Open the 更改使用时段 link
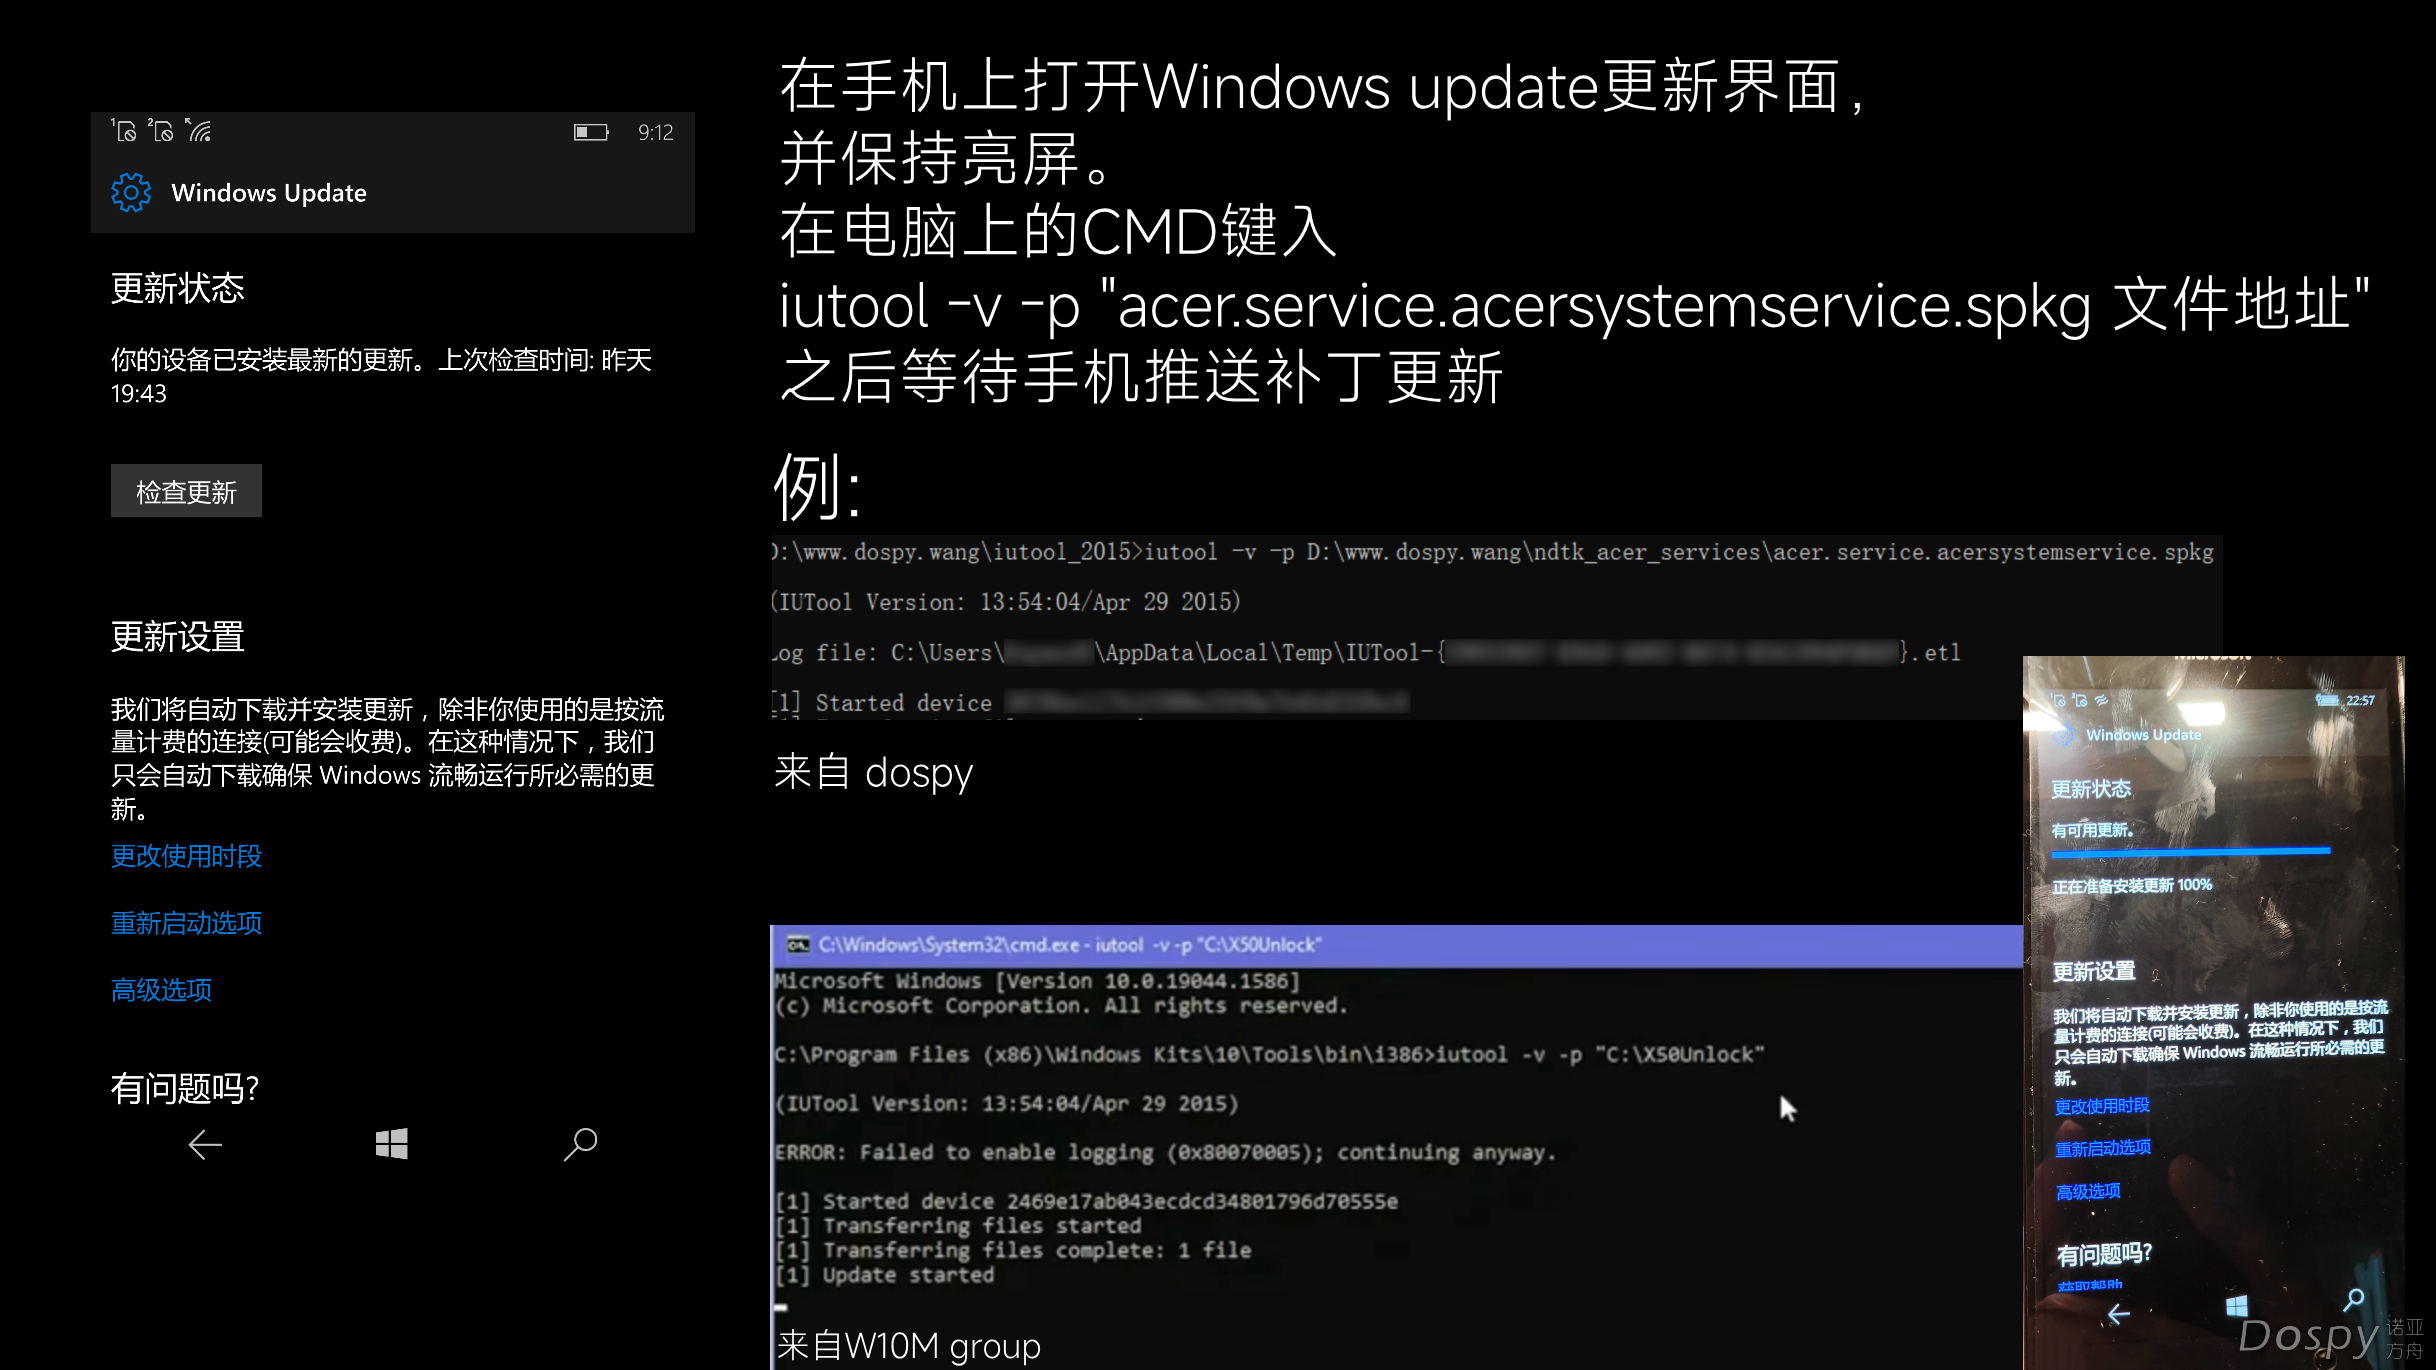Screen dimensions: 2436x1370 click(x=186, y=856)
